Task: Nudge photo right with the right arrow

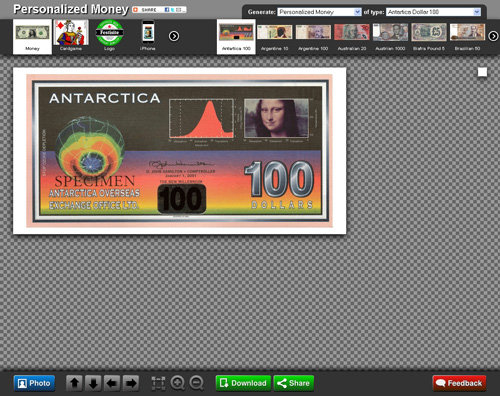Action: (131, 383)
